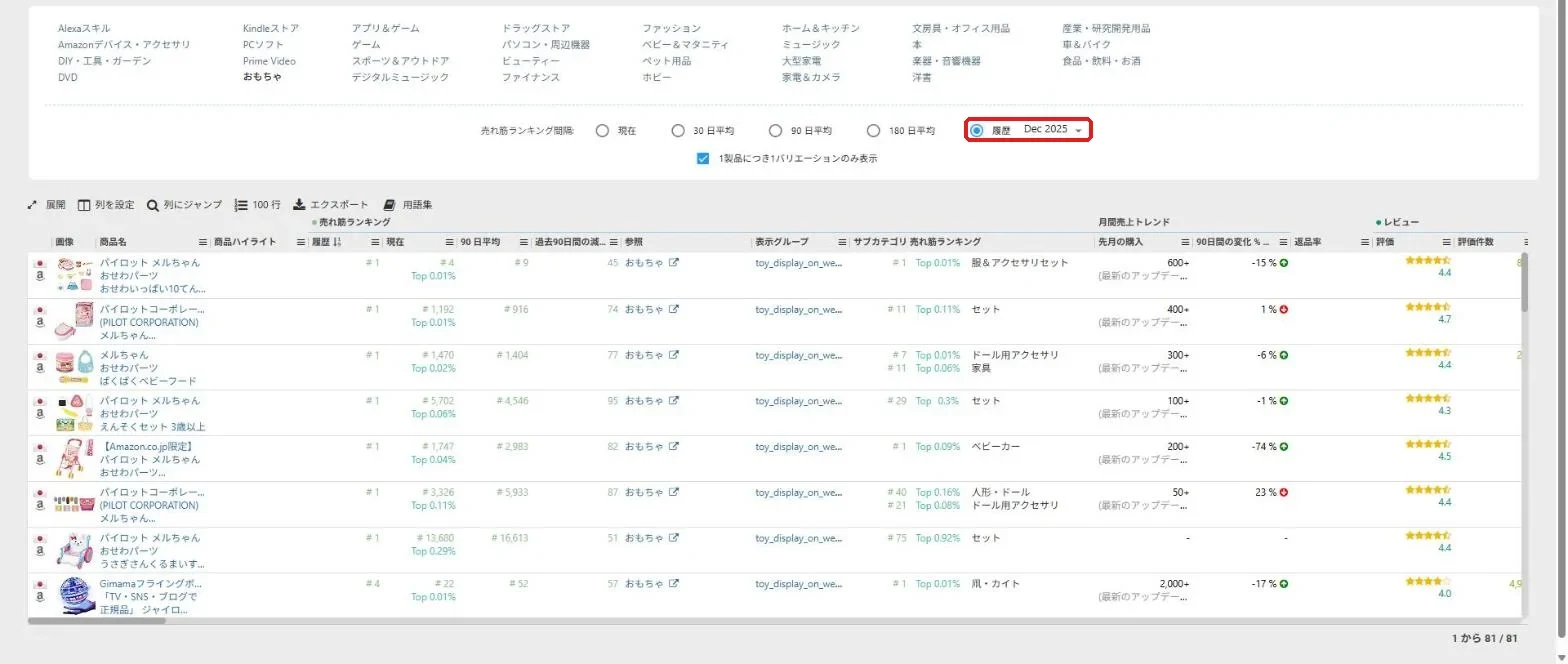Click the red trend arrow next to 23 %
The width and height of the screenshot is (1568, 664).
click(x=1284, y=492)
